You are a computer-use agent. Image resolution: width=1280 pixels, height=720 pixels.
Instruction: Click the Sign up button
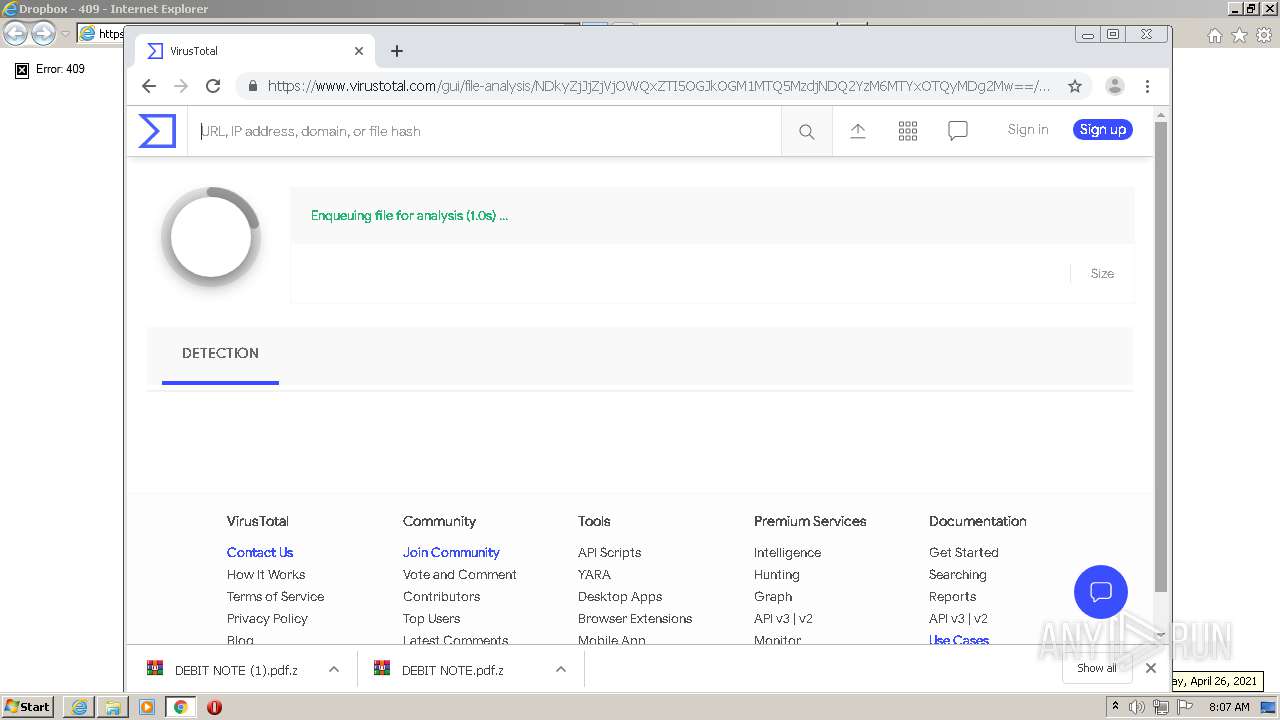point(1102,130)
